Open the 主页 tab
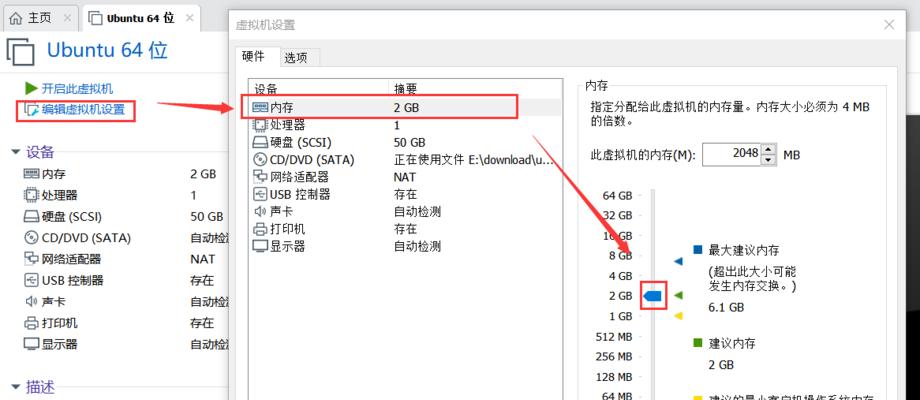920x400 pixels. tap(39, 18)
